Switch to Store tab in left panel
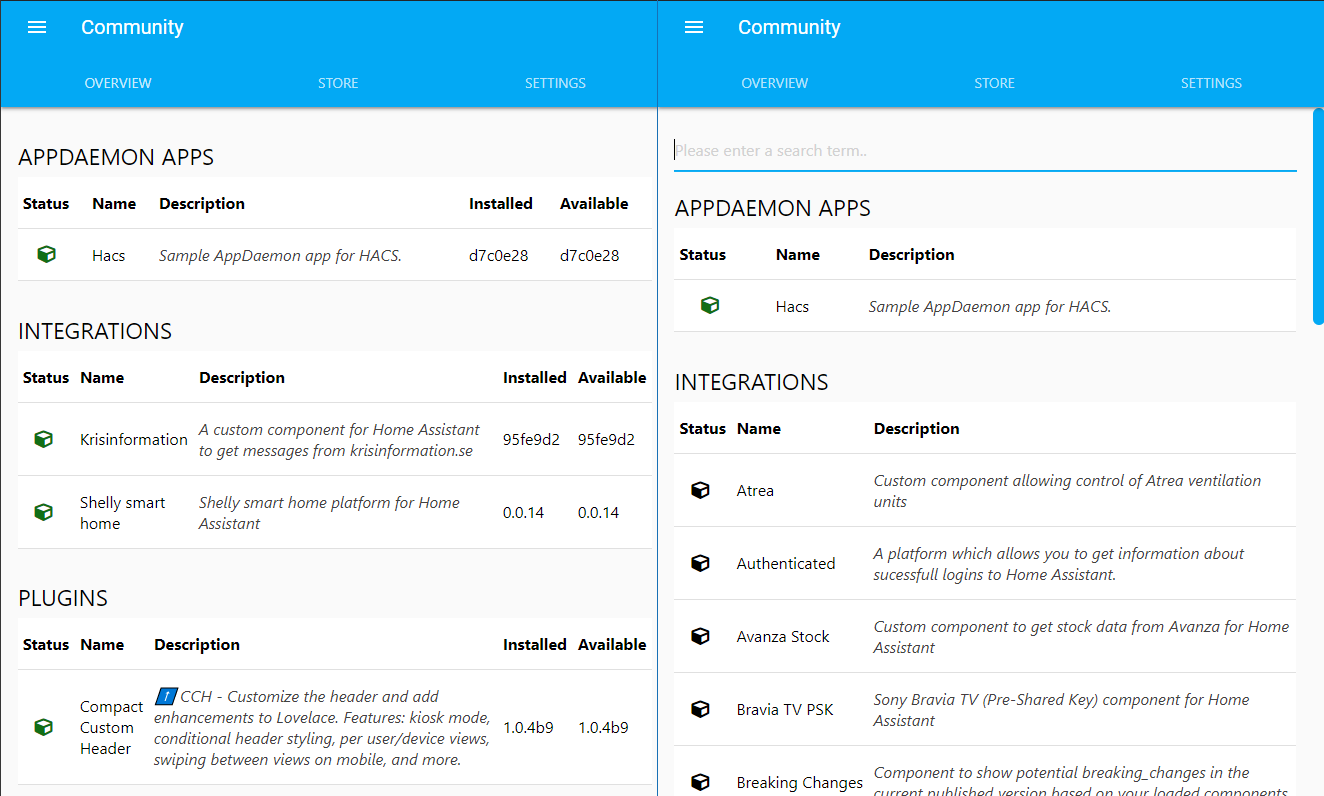The height and width of the screenshot is (796, 1324). click(x=338, y=83)
